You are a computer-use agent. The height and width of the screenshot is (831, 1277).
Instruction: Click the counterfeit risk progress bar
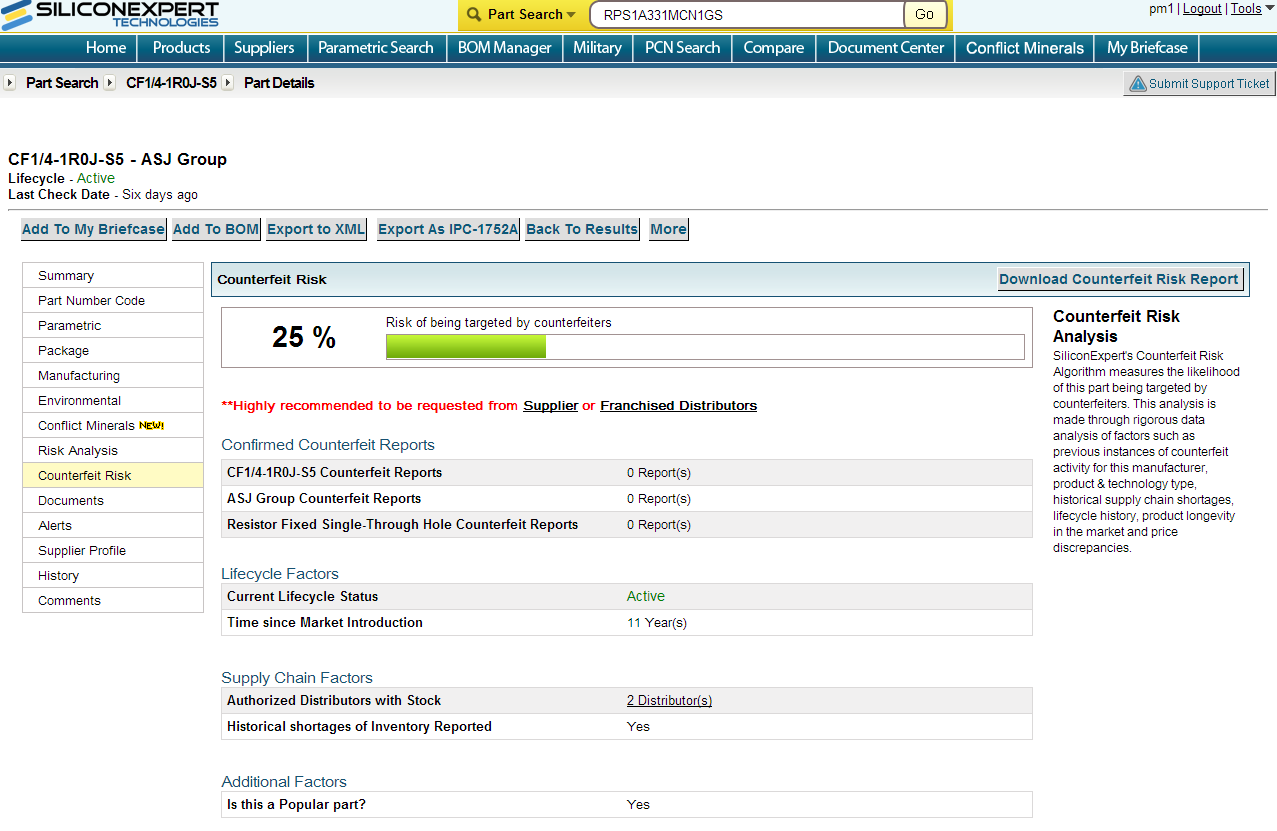pyautogui.click(x=704, y=347)
